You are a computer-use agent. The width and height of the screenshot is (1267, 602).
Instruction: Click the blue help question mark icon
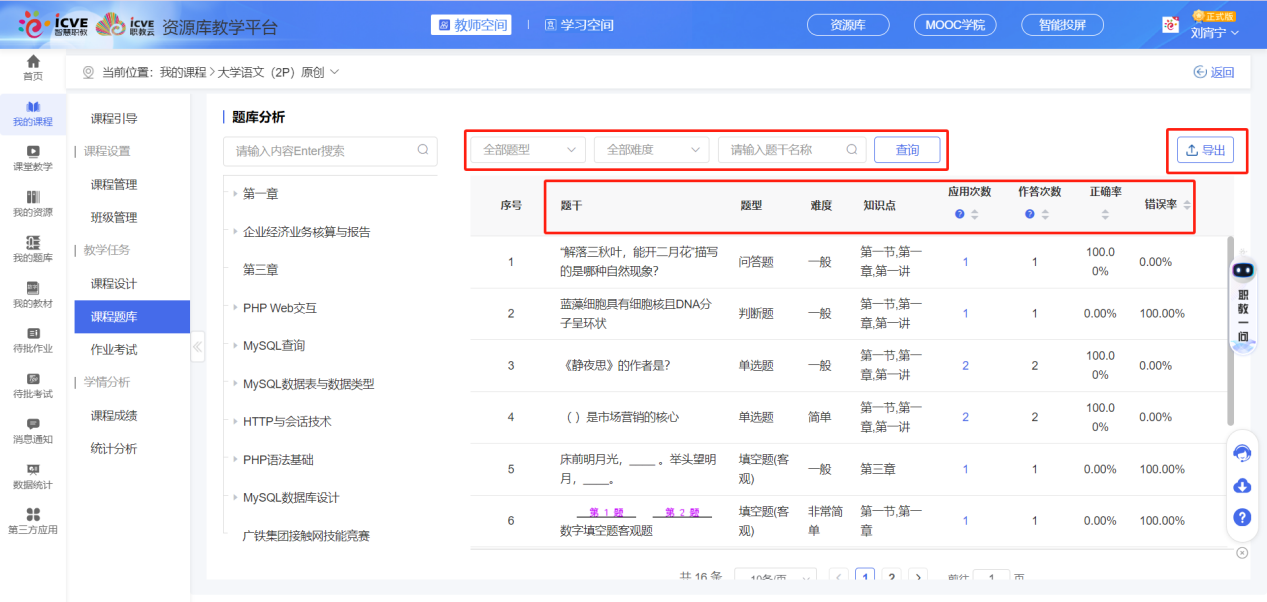tap(1242, 517)
